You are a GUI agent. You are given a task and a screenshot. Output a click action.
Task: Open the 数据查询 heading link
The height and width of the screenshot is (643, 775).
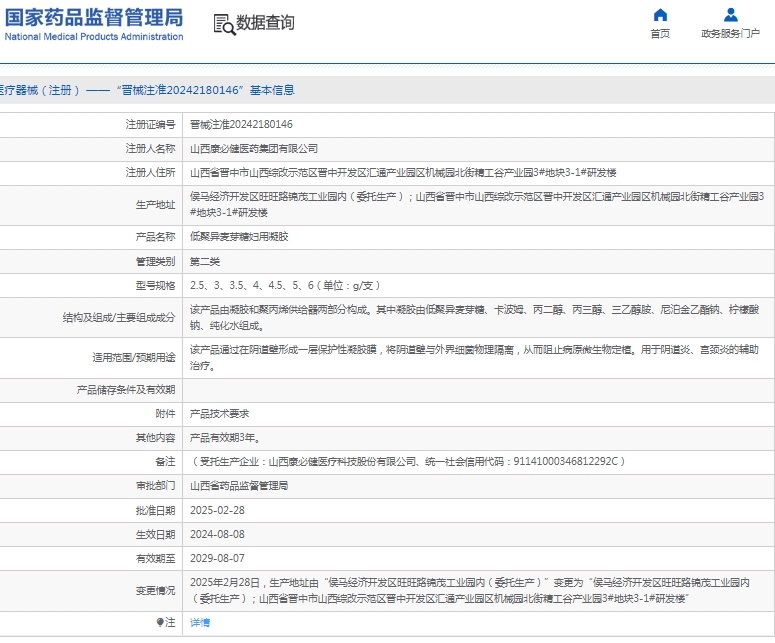pyautogui.click(x=265, y=23)
